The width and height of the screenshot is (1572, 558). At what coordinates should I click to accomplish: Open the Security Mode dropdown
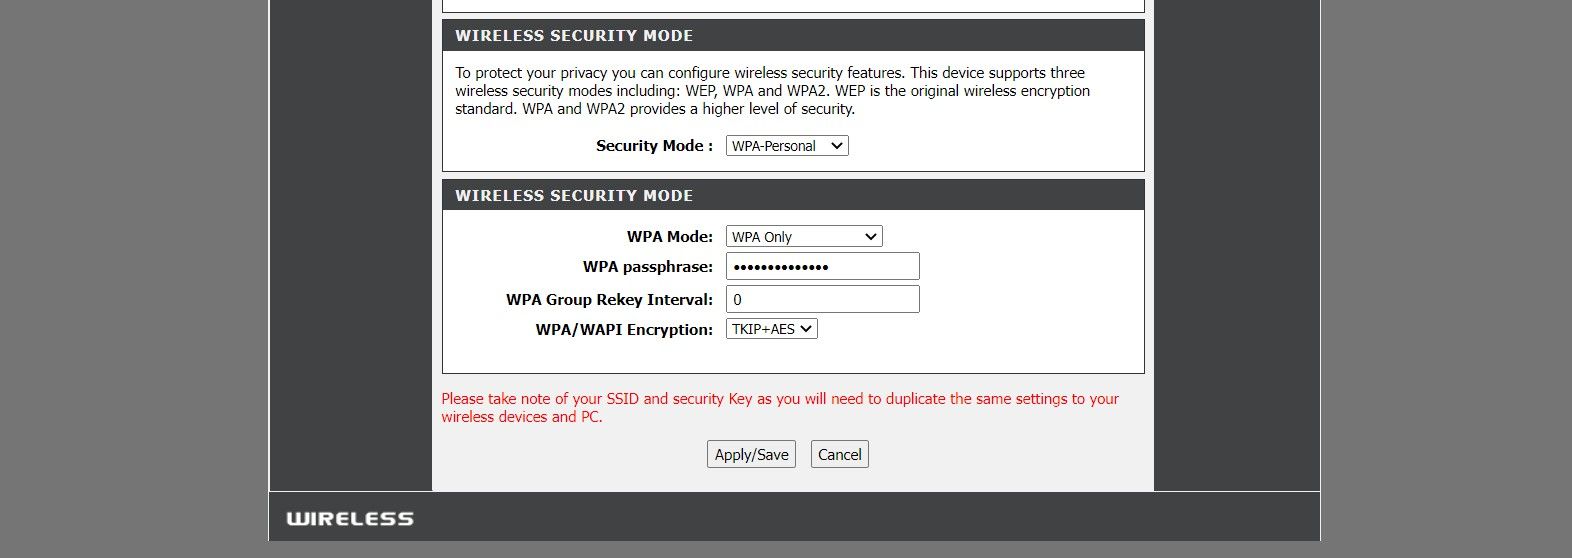pyautogui.click(x=787, y=146)
